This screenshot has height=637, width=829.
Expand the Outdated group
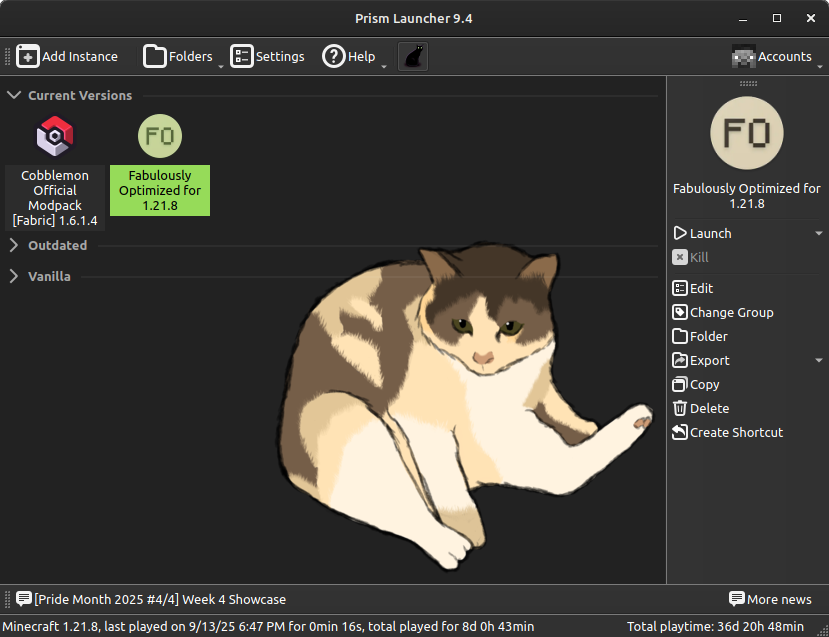click(14, 246)
